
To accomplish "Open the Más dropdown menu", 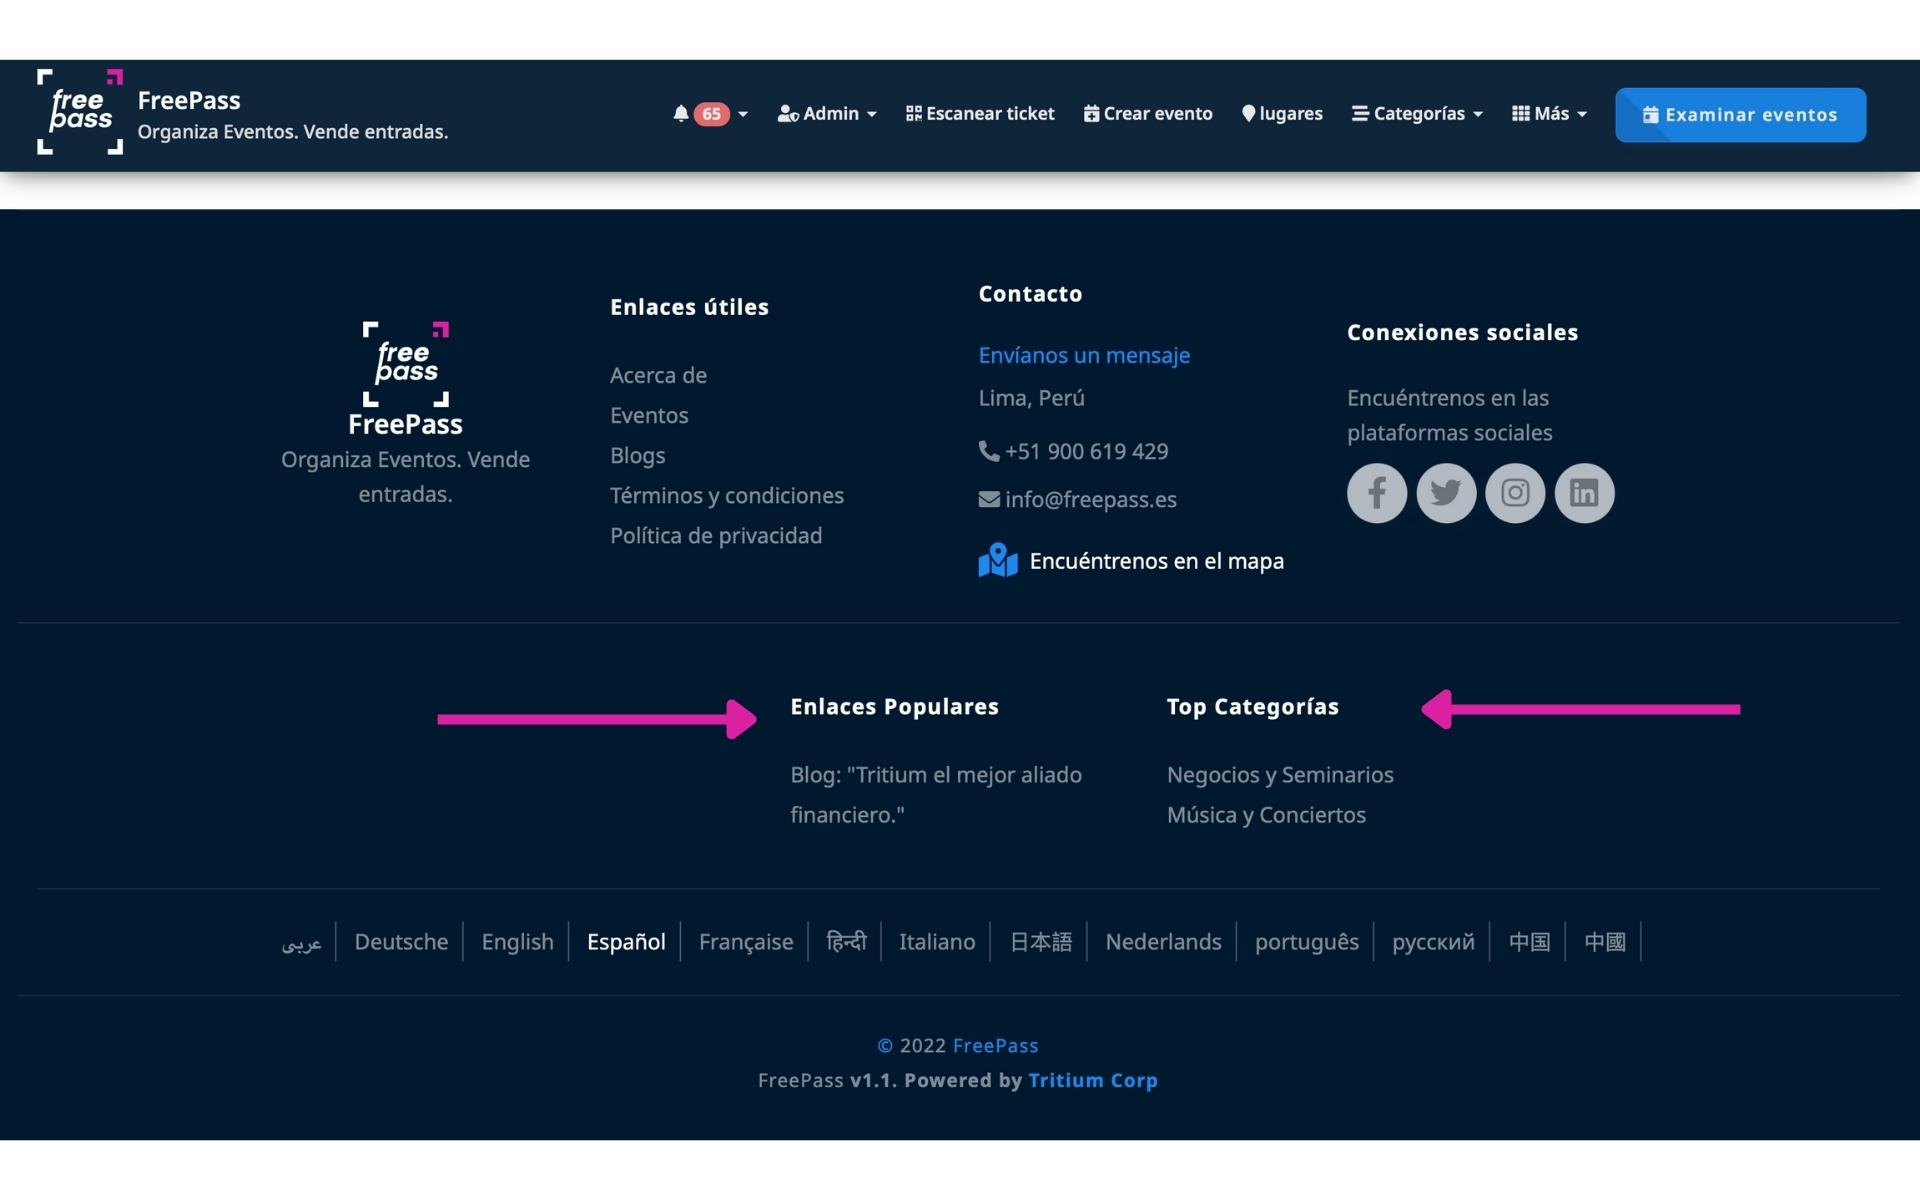I will tap(1549, 114).
